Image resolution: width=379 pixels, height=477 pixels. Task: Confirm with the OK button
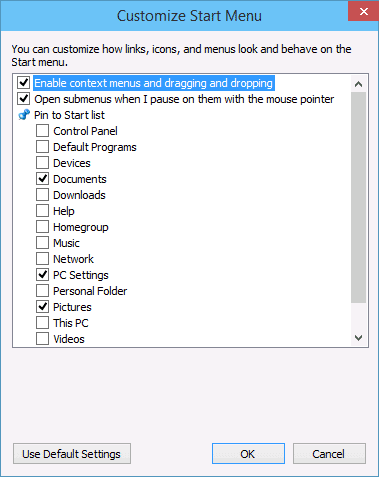pos(248,454)
